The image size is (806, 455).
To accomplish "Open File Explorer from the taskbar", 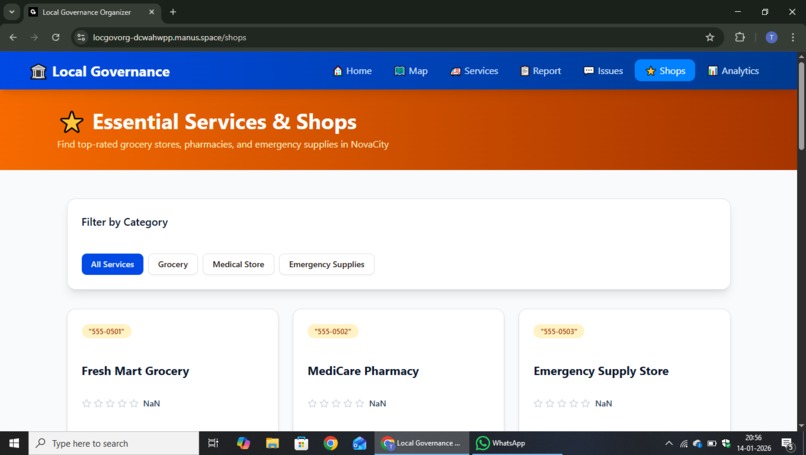I will [272, 443].
